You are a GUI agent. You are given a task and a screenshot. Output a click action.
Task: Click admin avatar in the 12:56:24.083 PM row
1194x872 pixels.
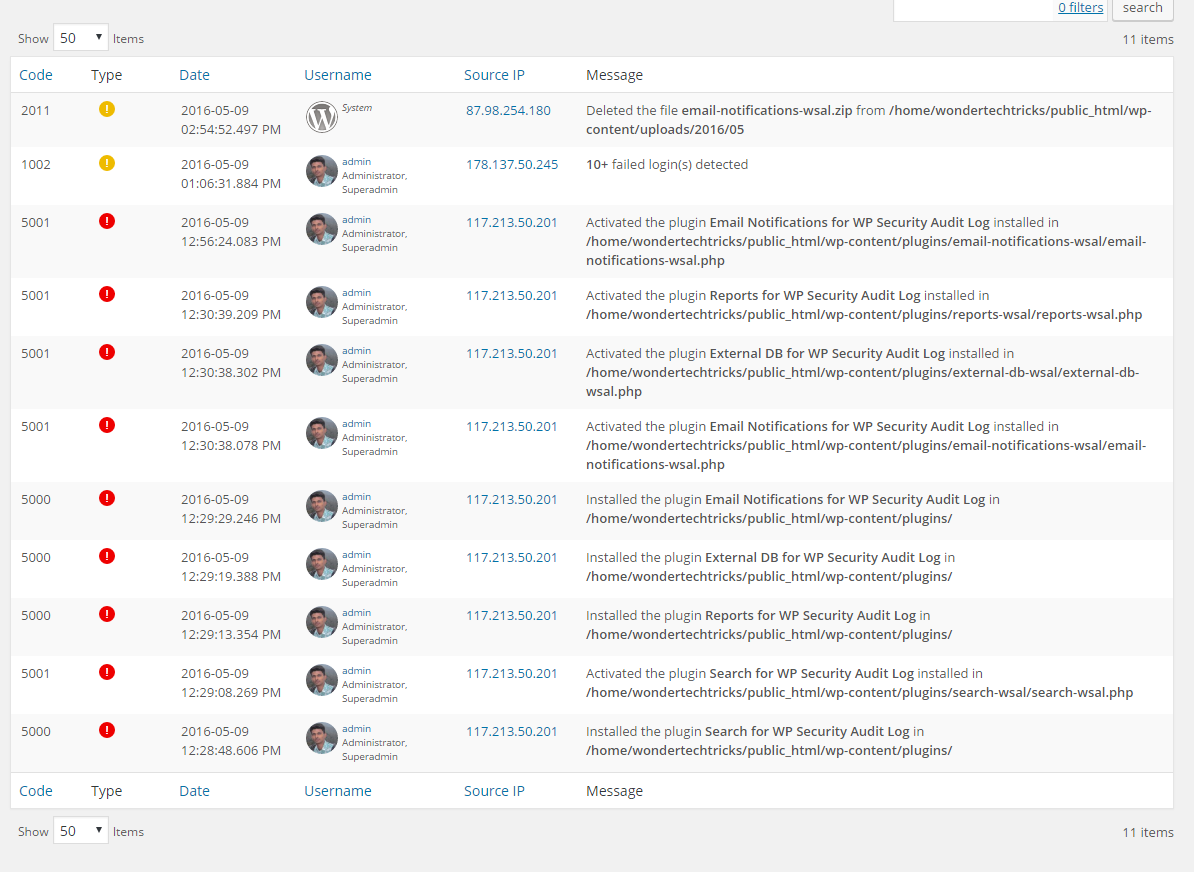(321, 229)
